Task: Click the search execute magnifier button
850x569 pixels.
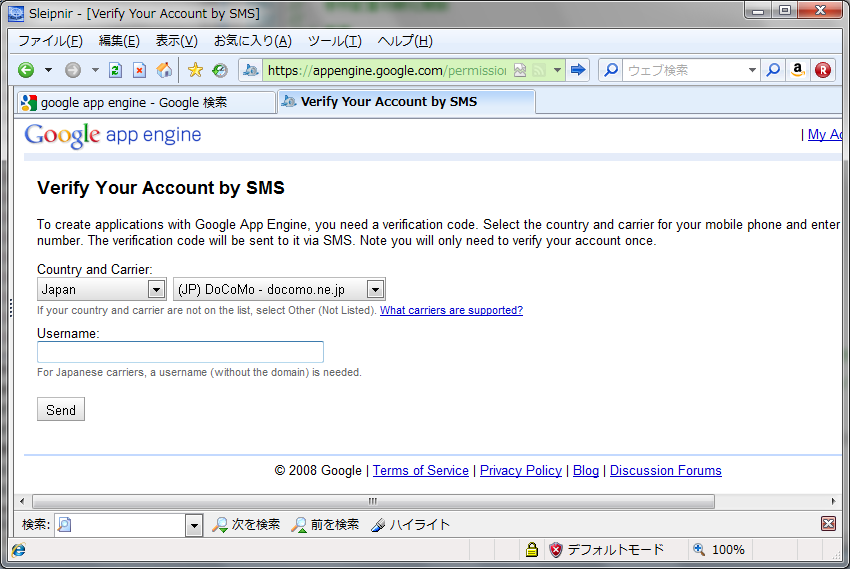Action: click(x=773, y=70)
